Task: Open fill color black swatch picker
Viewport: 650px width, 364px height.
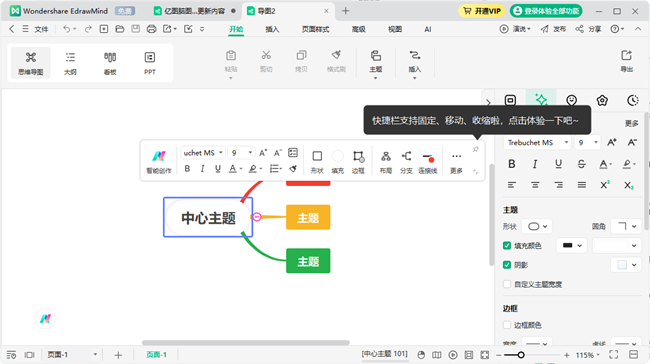Action: [x=572, y=246]
